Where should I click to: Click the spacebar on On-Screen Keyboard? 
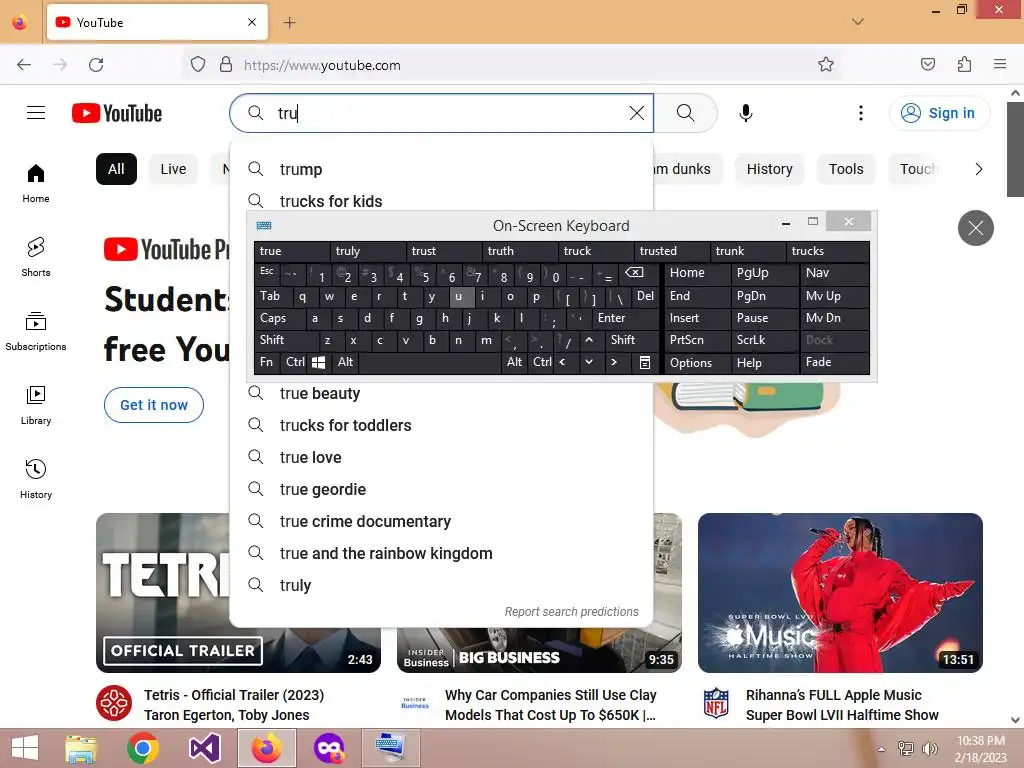[430, 362]
